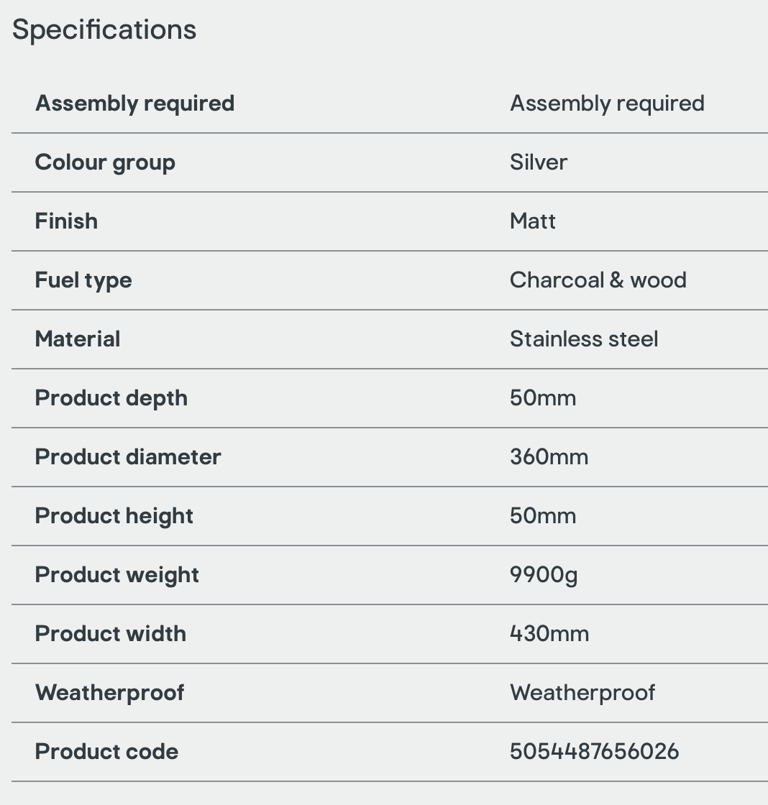Click the 360mm diameter value
The width and height of the screenshot is (768, 805).
pos(549,457)
